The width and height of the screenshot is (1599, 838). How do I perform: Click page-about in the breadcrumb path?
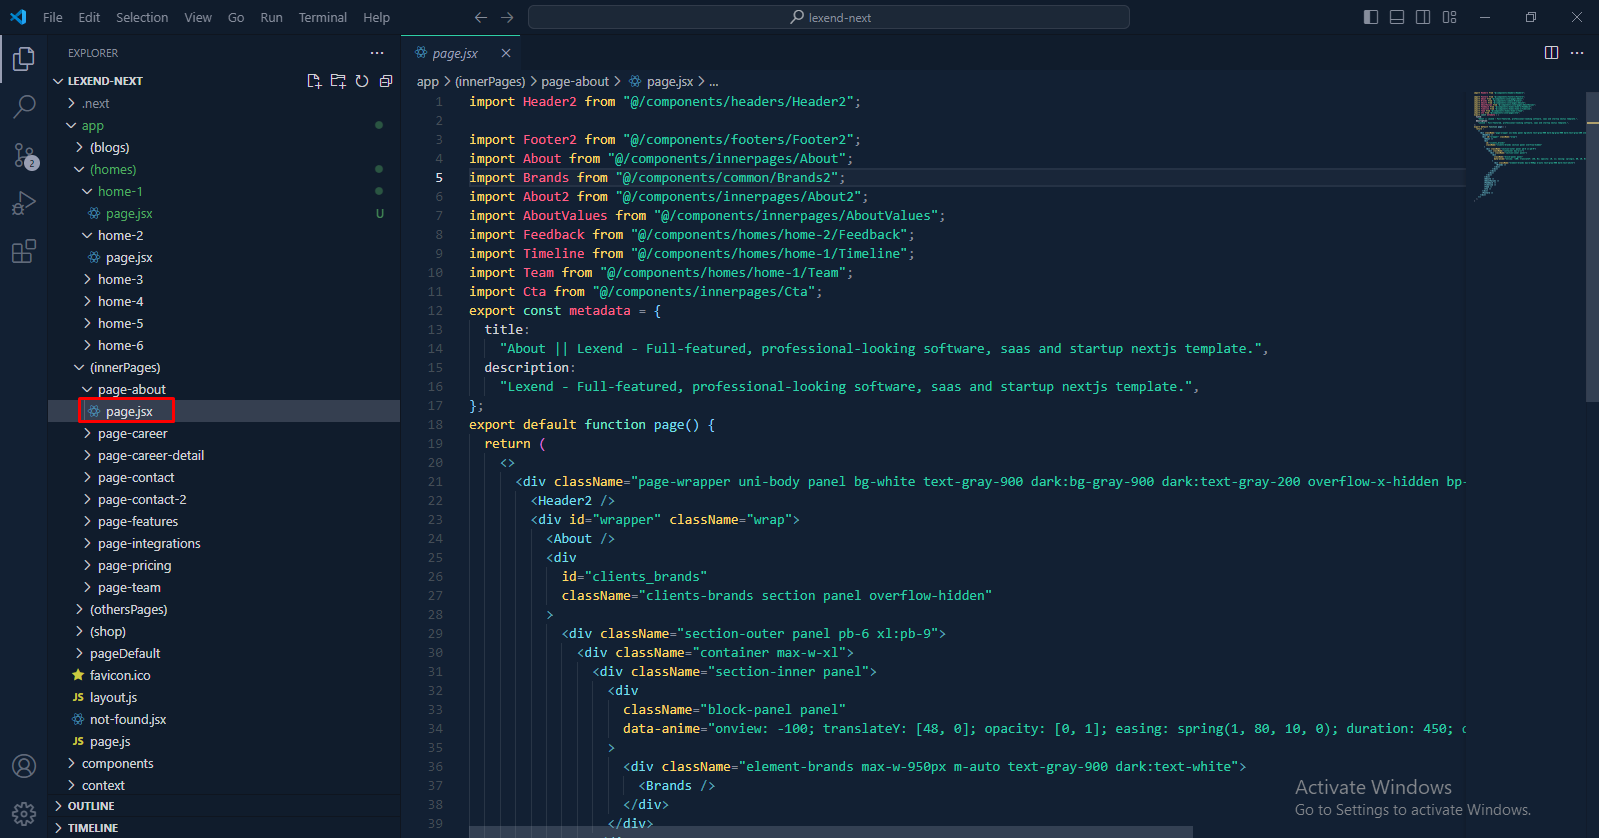(574, 82)
